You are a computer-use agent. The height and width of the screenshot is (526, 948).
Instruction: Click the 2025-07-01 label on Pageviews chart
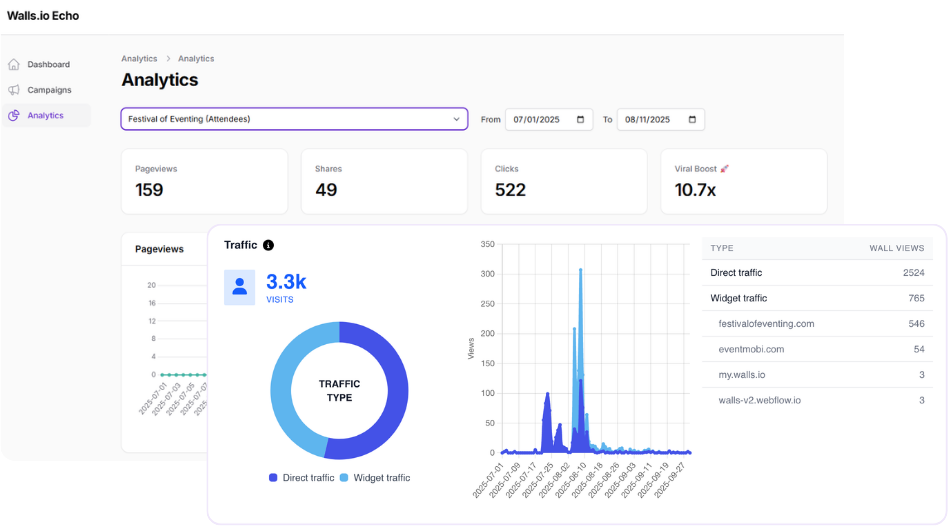(x=152, y=399)
